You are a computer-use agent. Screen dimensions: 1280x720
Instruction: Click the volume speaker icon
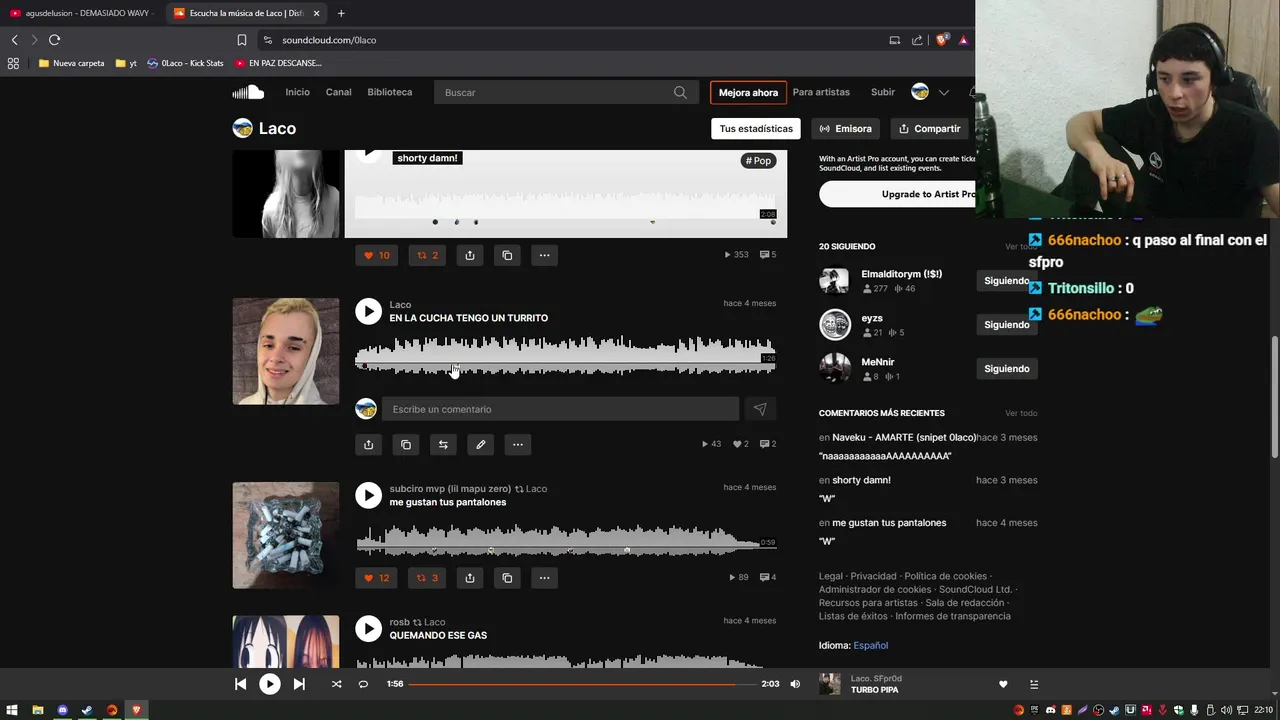tap(795, 684)
